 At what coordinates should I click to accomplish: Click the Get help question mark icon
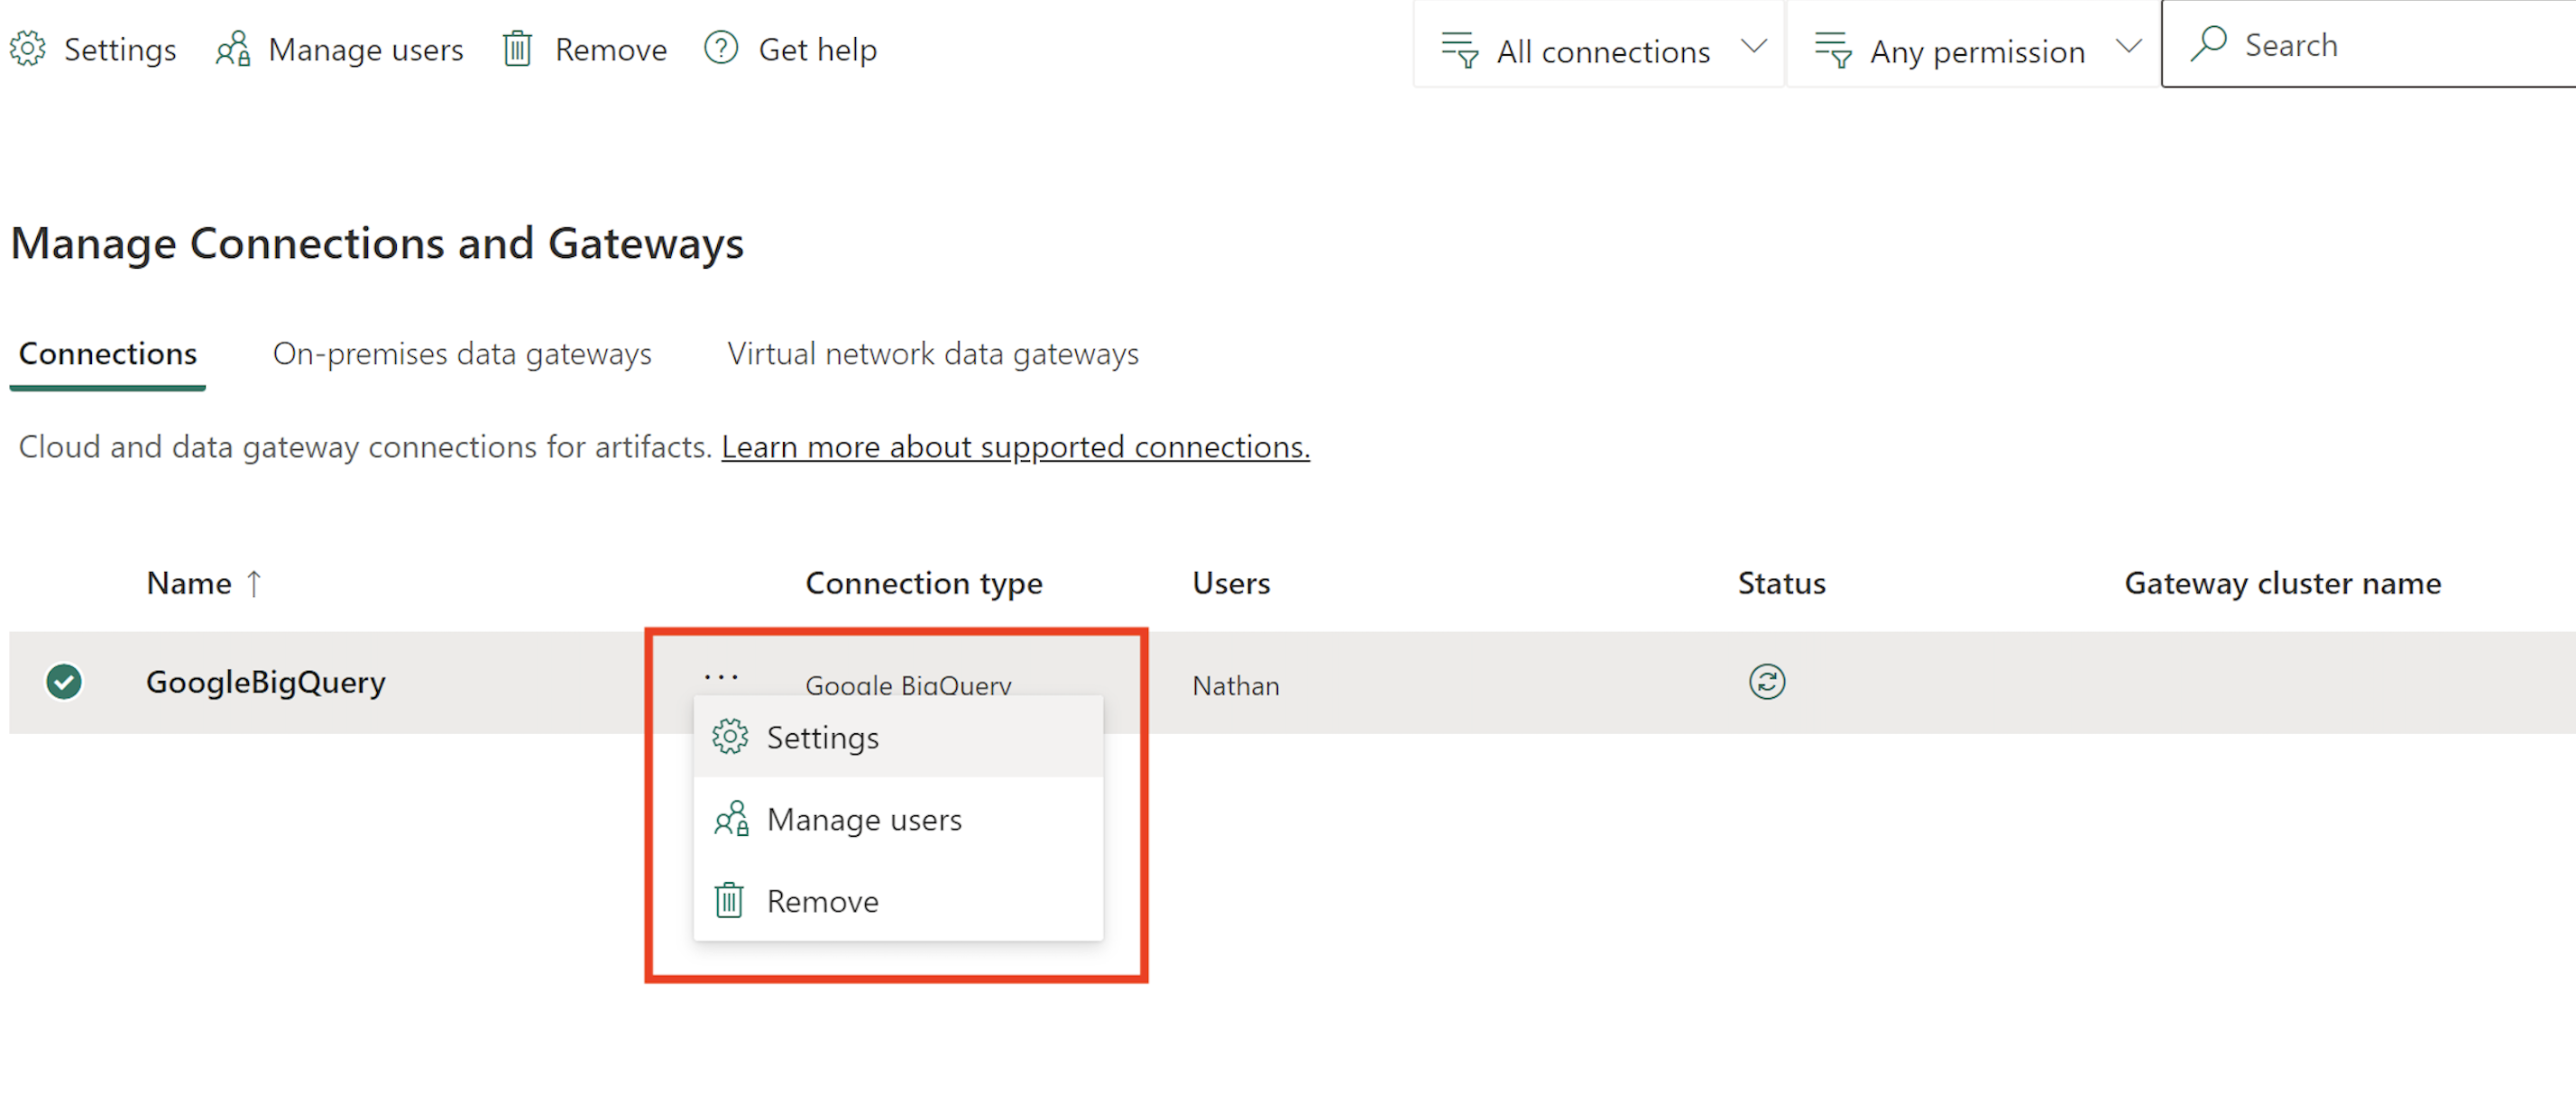pos(721,48)
